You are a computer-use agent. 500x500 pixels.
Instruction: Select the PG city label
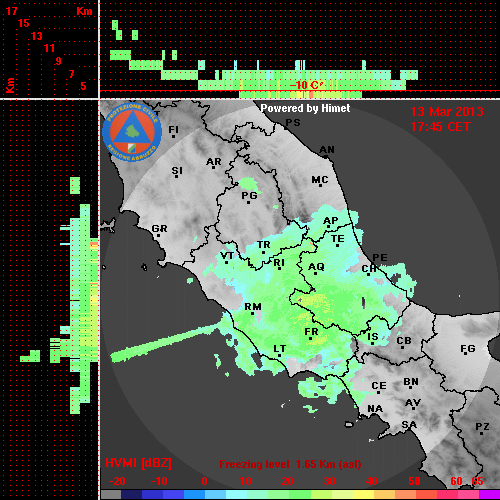click(249, 196)
